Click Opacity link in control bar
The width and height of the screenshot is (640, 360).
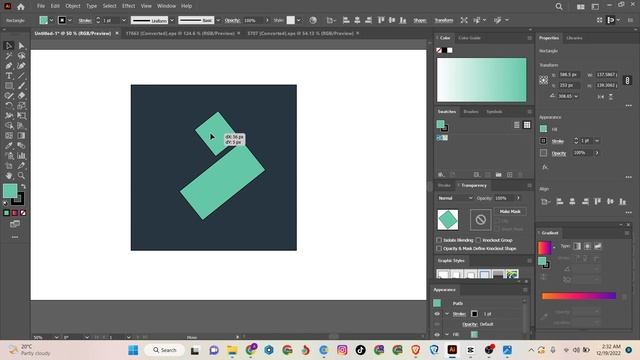click(232, 20)
